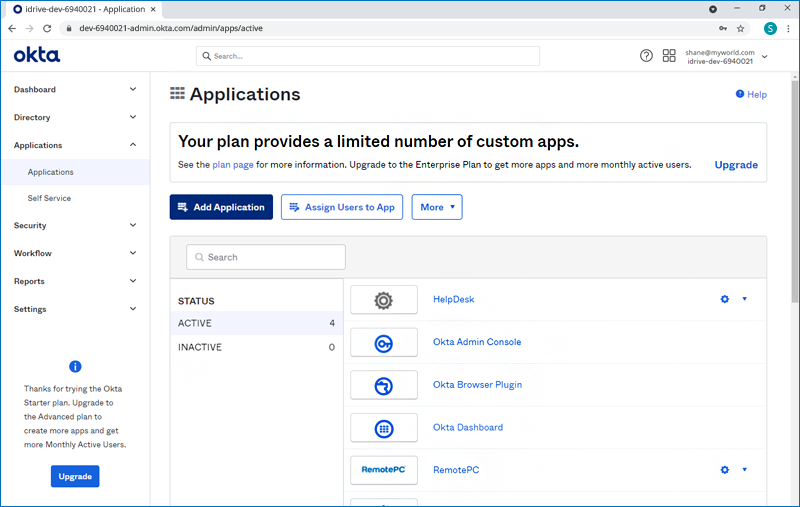Expand the Dashboard sidebar section

click(74, 90)
